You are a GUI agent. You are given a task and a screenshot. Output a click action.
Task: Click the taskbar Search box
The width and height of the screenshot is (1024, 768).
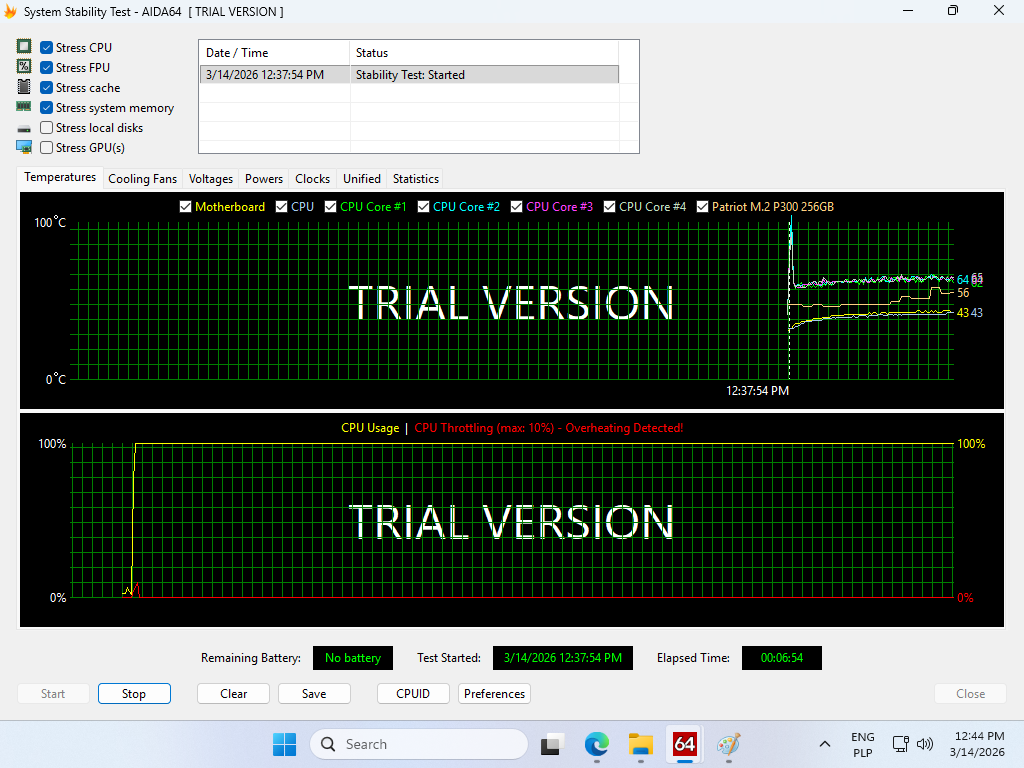pyautogui.click(x=419, y=744)
